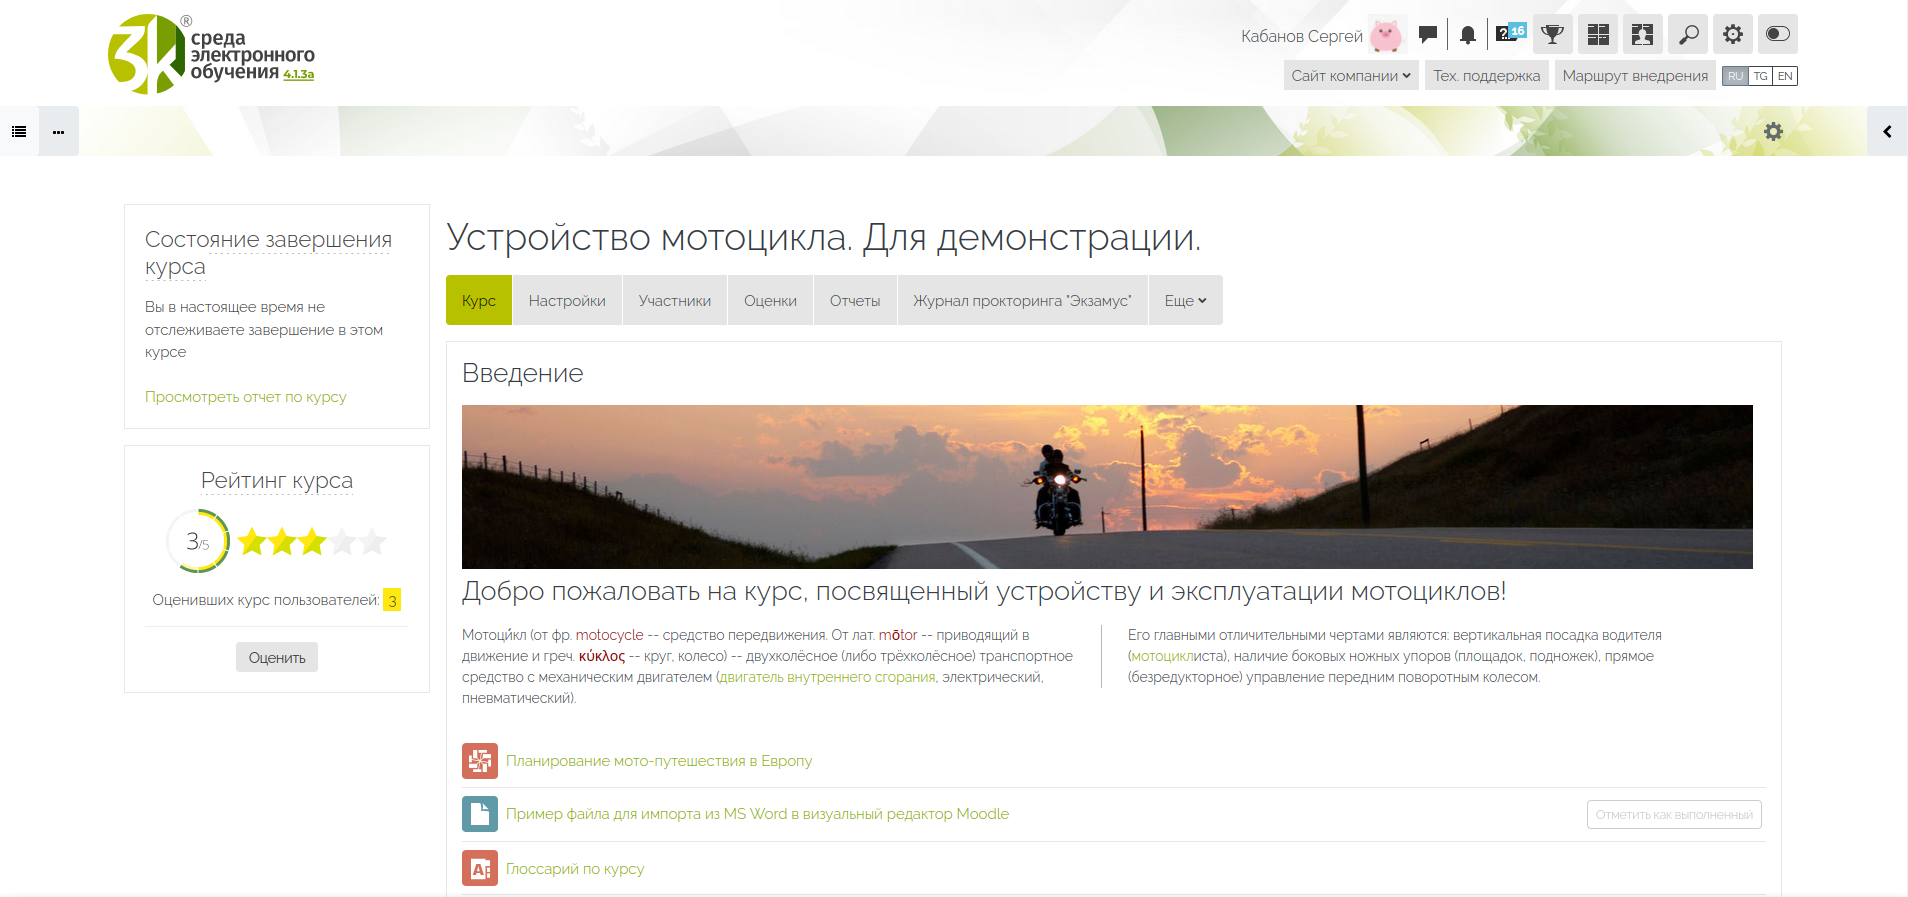Viewport: 1908px width, 897px height.
Task: Open the notifications bell icon
Action: [1467, 35]
